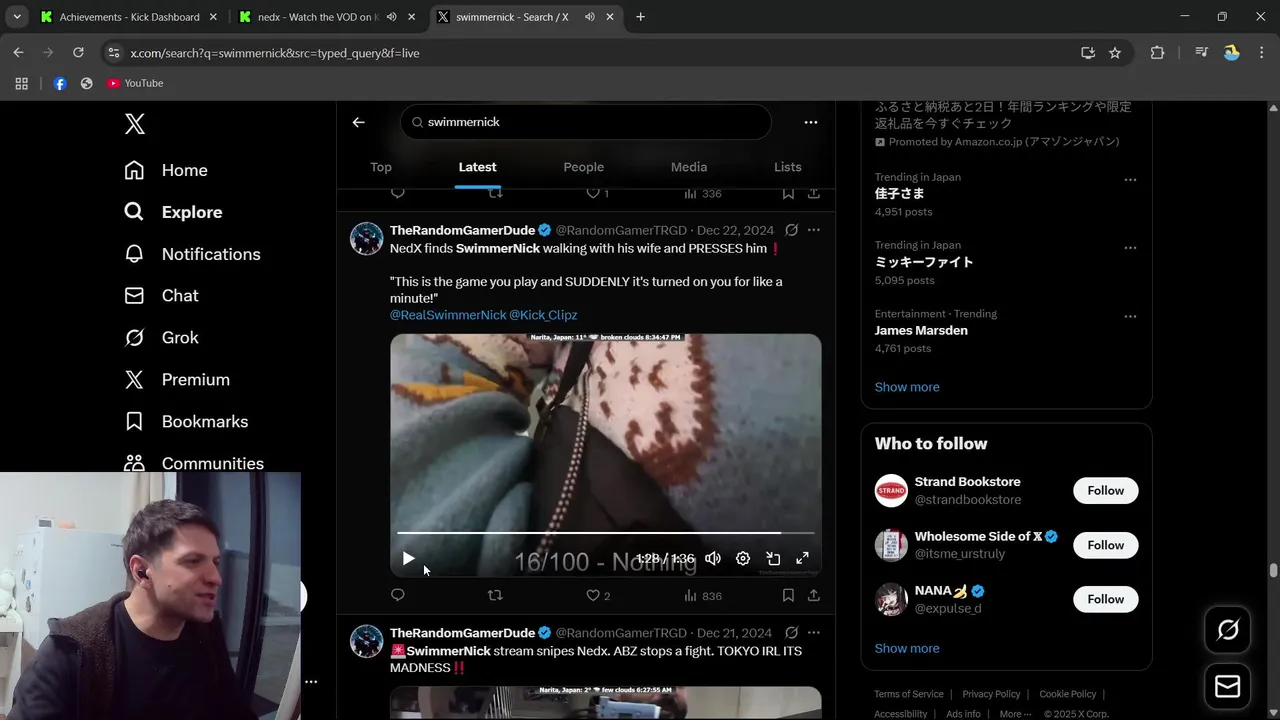Open floating Grok button
This screenshot has width=1280, height=720.
point(1228,630)
